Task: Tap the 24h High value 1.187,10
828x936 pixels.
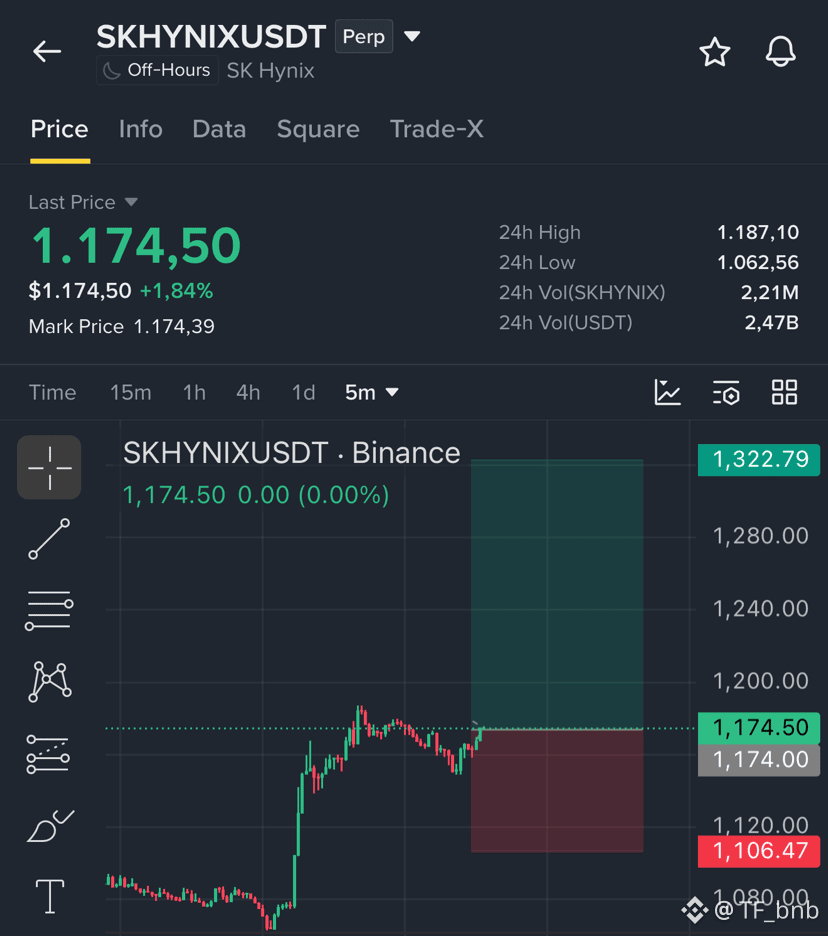Action: click(x=758, y=232)
